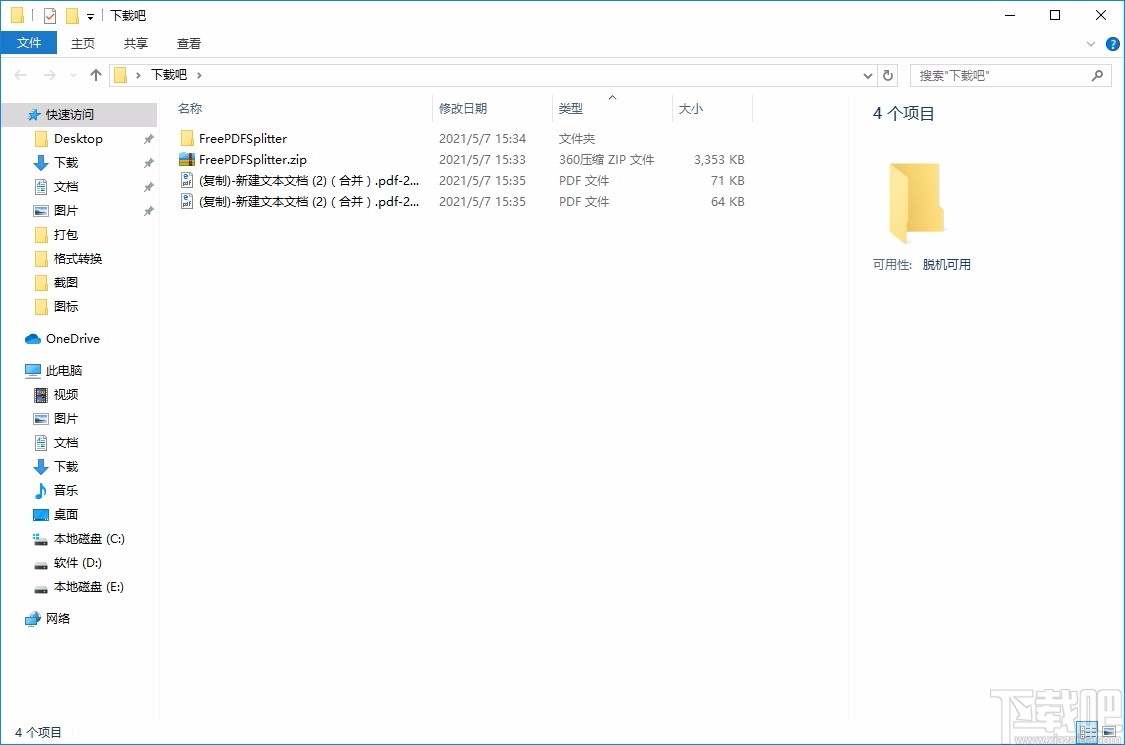The width and height of the screenshot is (1125, 745).
Task: Switch to details view using the status bar icon
Action: click(1086, 732)
